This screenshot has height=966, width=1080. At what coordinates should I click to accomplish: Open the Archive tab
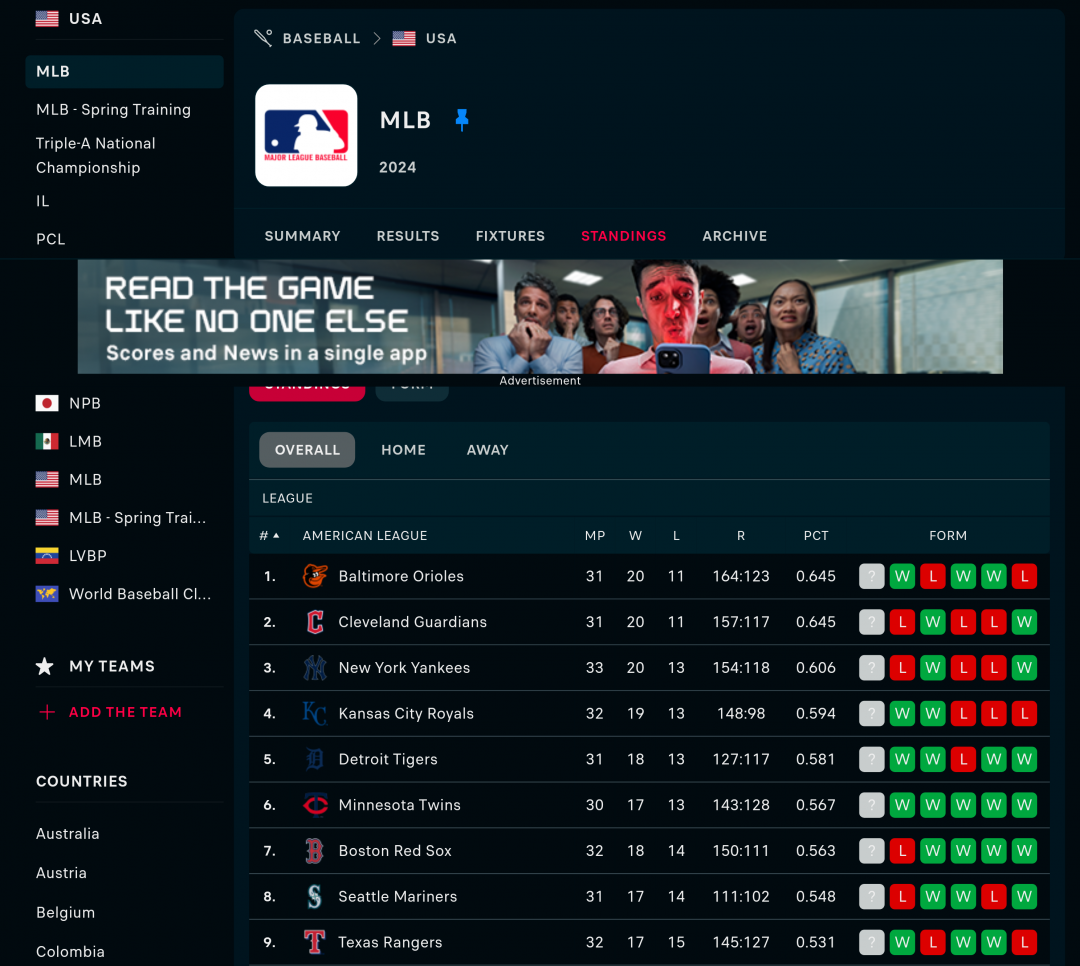[x=734, y=236]
